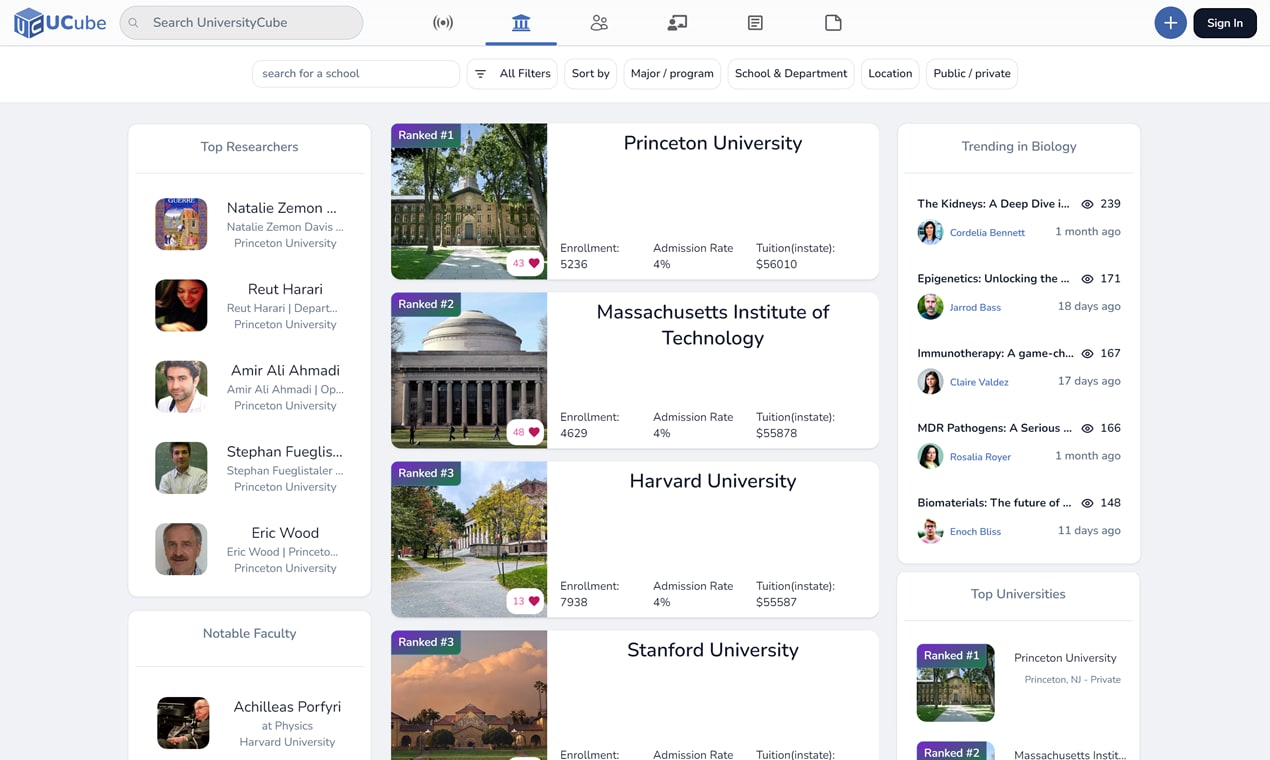Open Achilleas Porfyri faculty name
The width and height of the screenshot is (1270, 760).
(x=287, y=706)
